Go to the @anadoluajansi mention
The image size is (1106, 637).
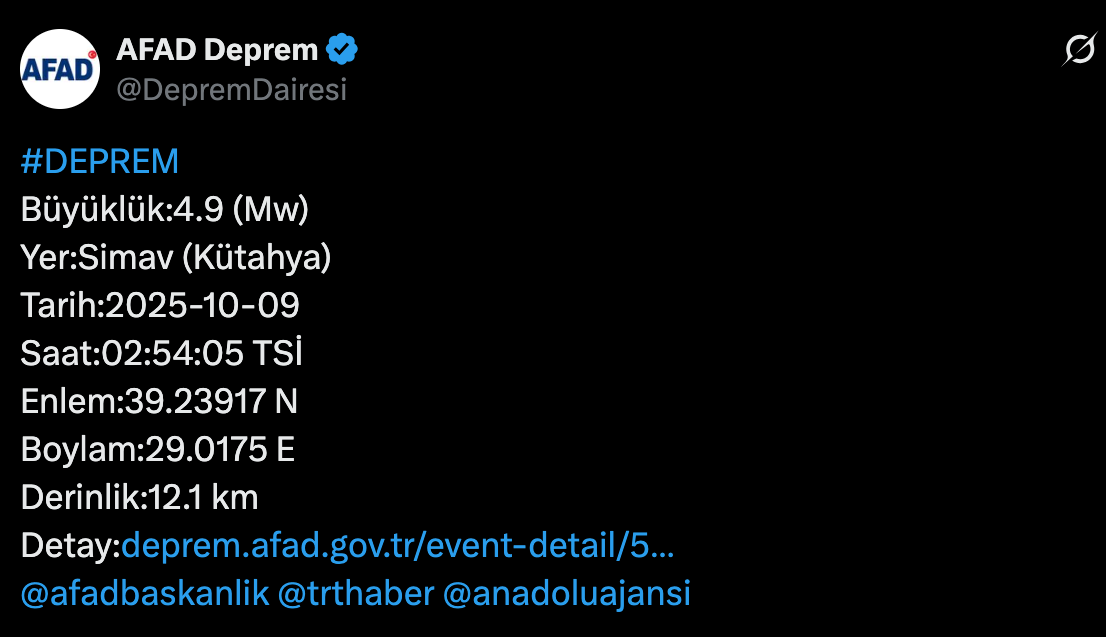(566, 593)
